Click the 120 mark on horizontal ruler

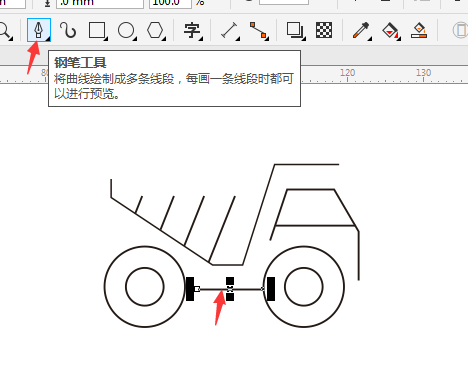click(x=347, y=72)
